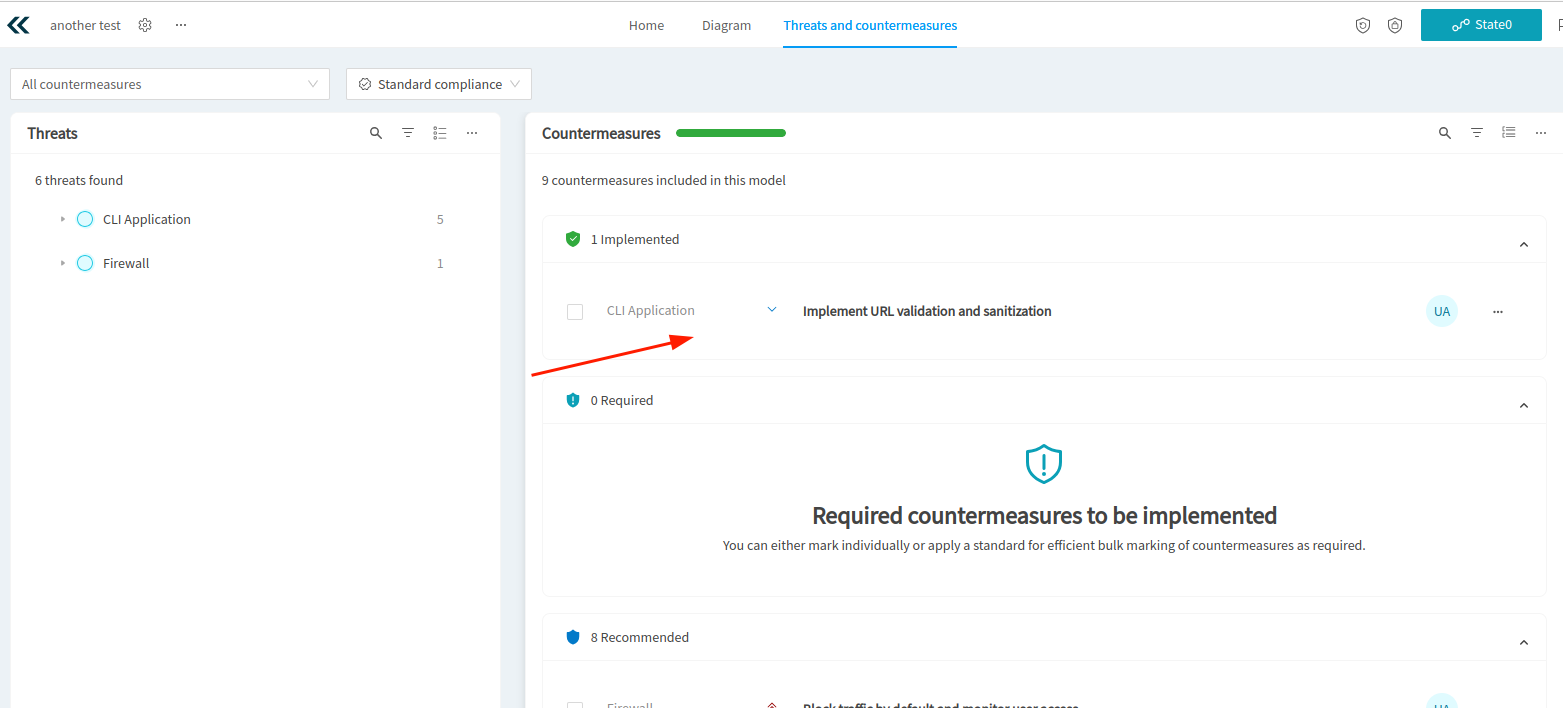Click the grouping list icon in Countermeasures panel
Viewport: 1563px width, 708px height.
point(1509,133)
